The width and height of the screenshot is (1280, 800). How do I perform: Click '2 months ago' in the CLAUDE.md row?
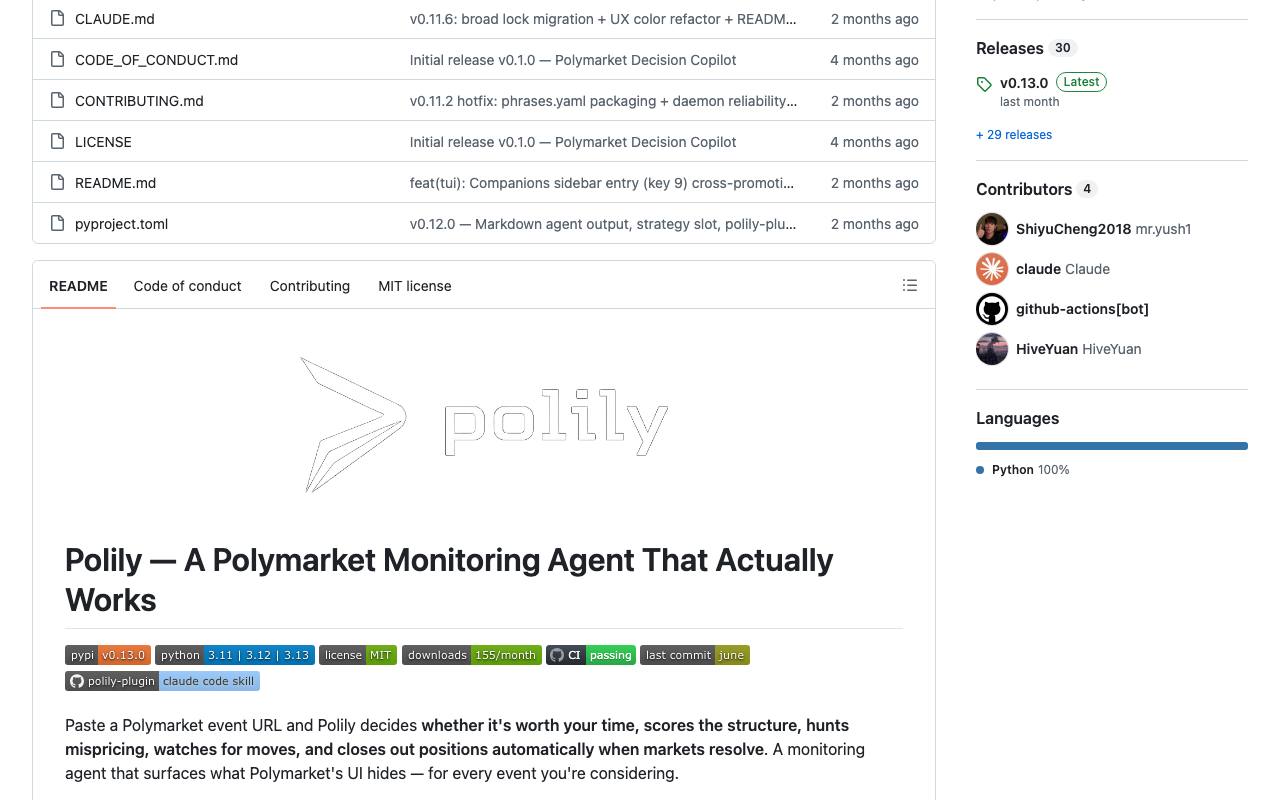[x=875, y=19]
